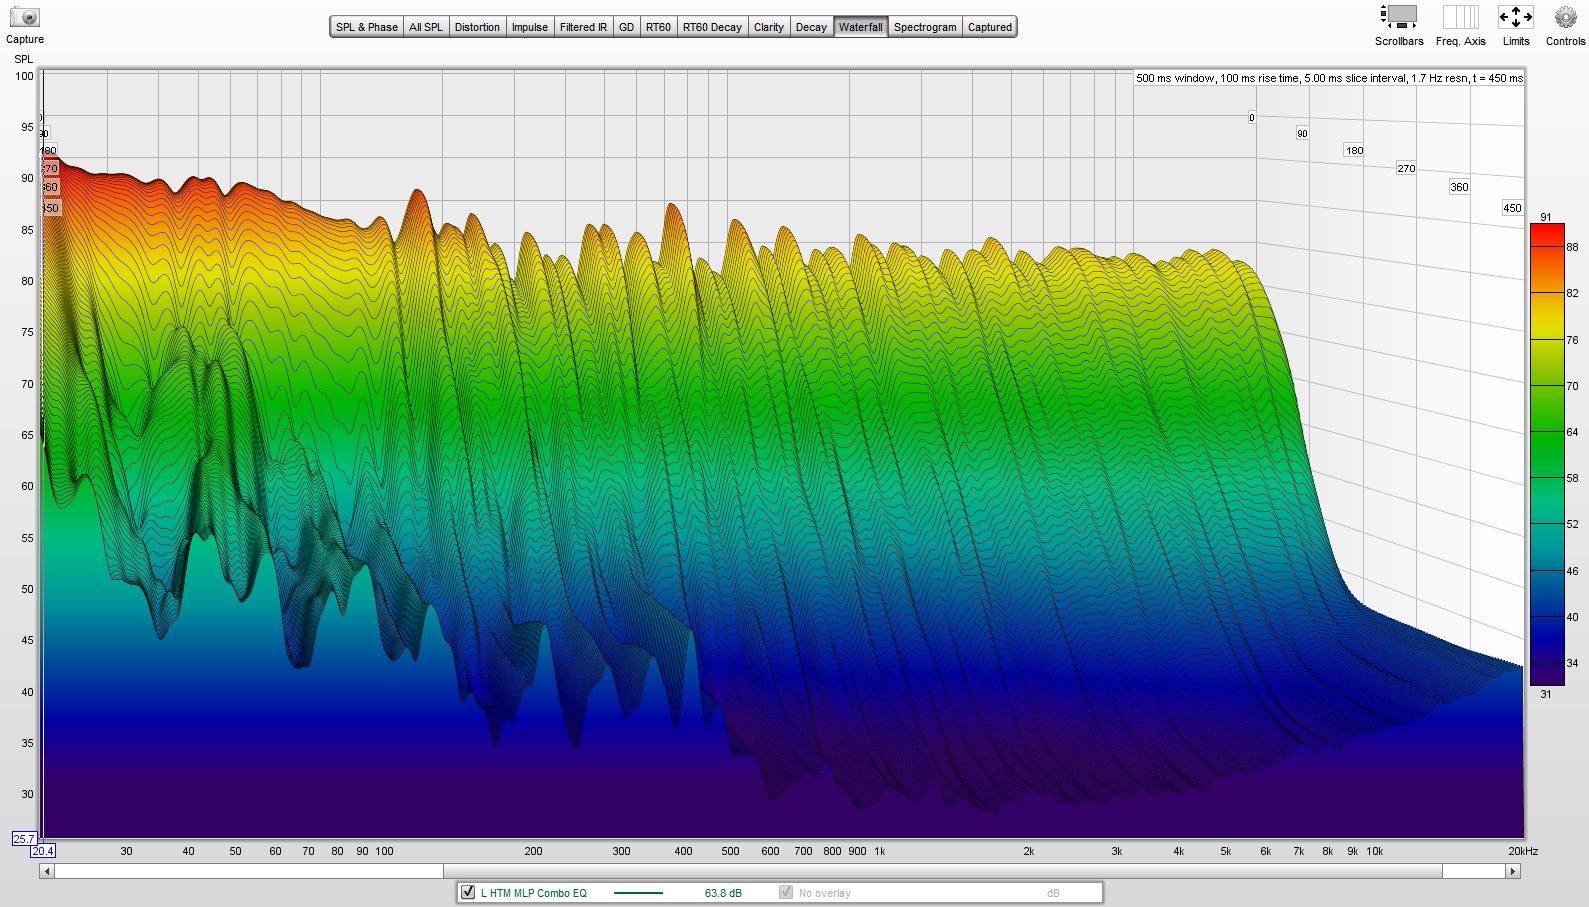Click the waterfall window settings caption text
Image resolution: width=1589 pixels, height=907 pixels.
pos(1329,78)
